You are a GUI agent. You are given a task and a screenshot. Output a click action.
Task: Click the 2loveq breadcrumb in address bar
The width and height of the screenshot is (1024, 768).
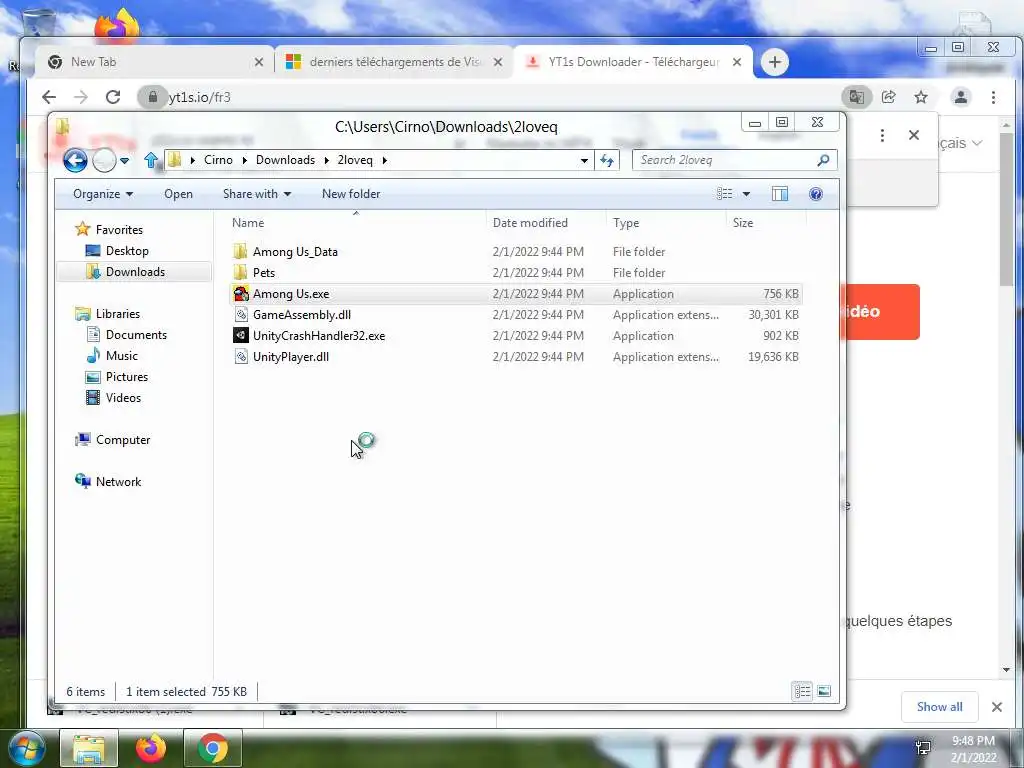tap(355, 160)
